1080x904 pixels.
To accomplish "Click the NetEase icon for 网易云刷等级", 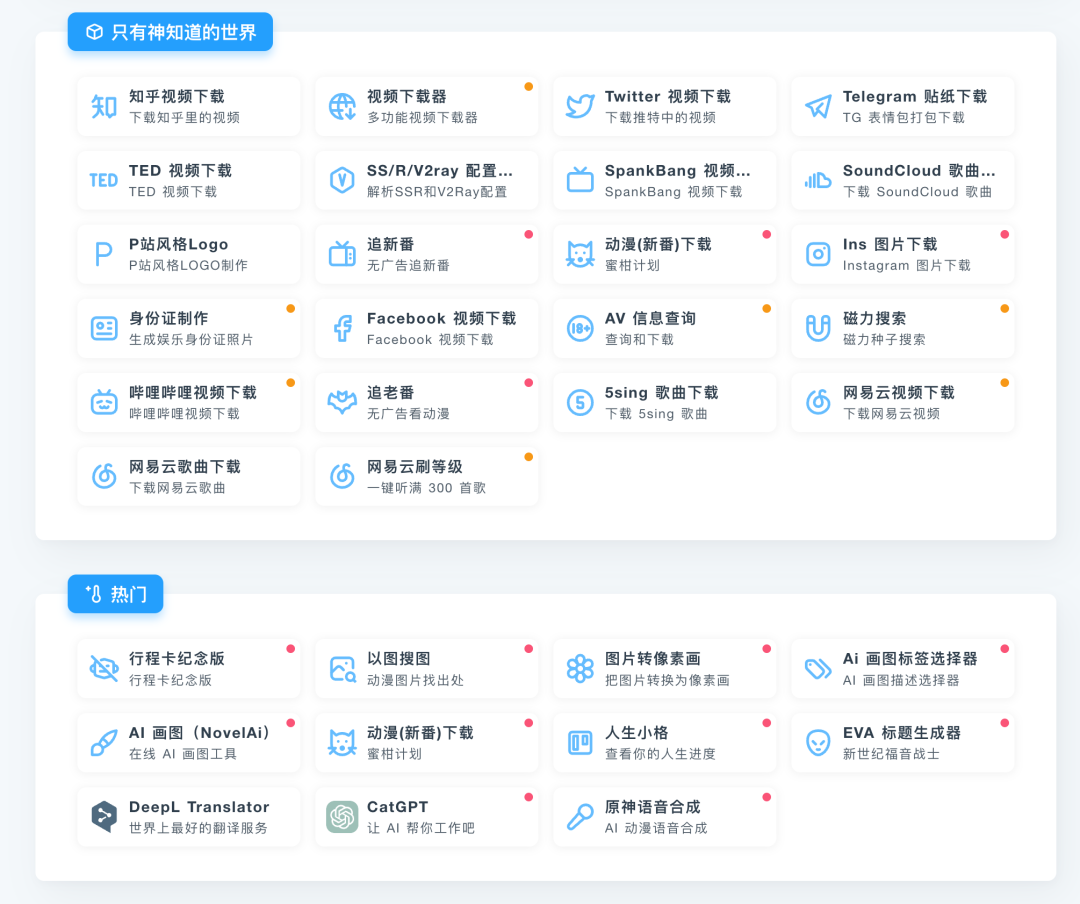I will click(x=342, y=476).
